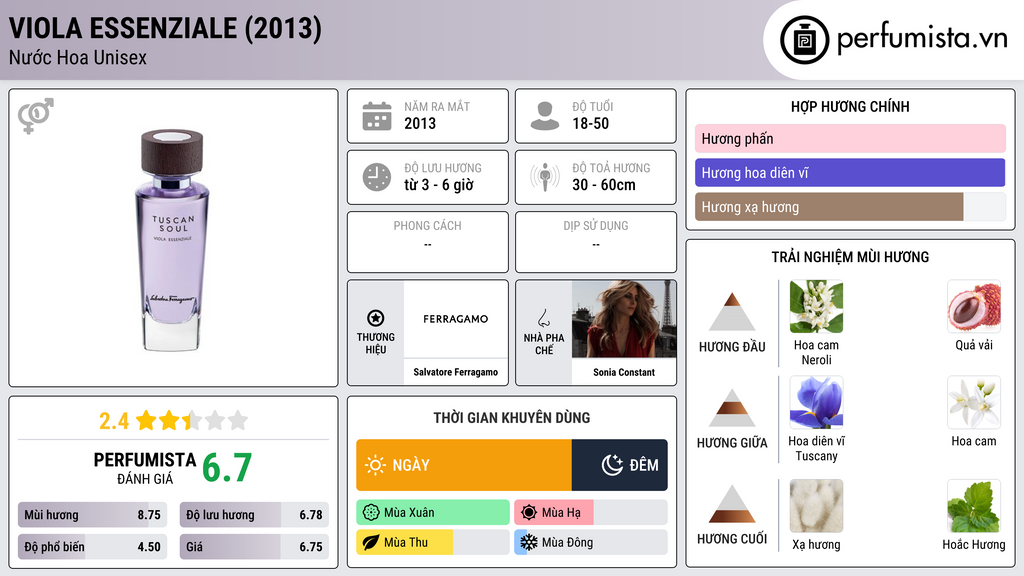
Task: Click the unisex gender symbol icon
Action: tap(36, 116)
